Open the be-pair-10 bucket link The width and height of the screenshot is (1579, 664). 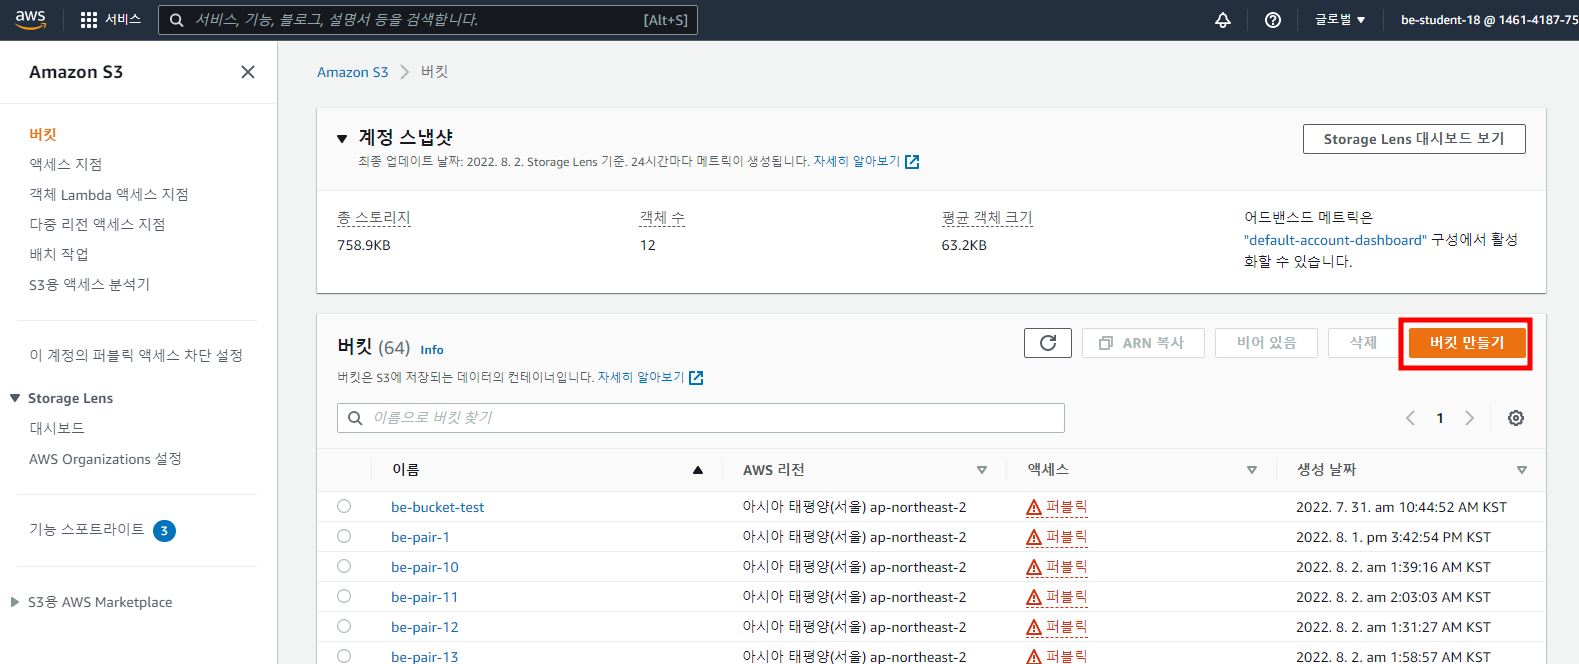(425, 567)
